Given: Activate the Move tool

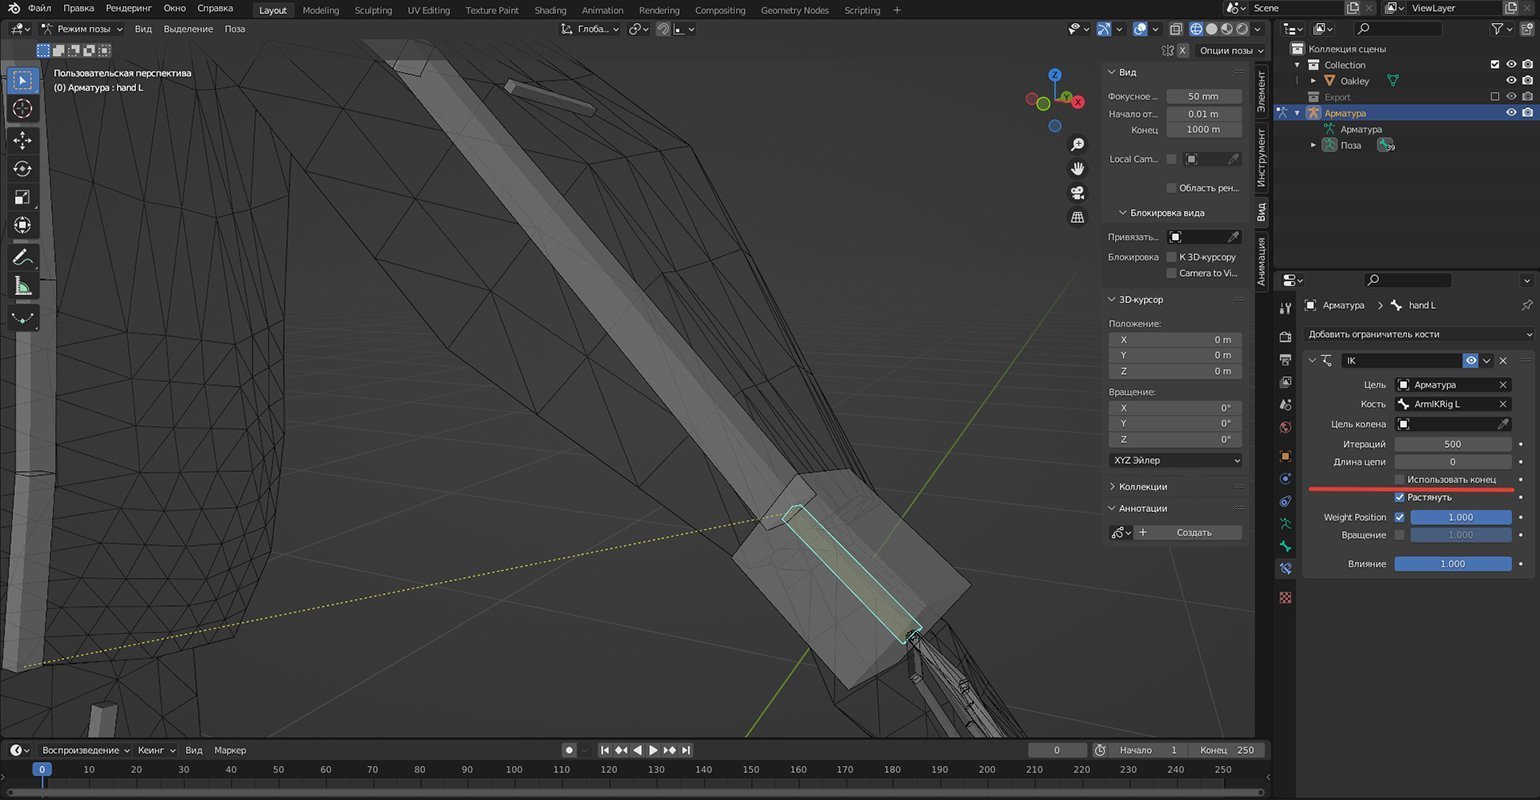Looking at the screenshot, I should (22, 141).
